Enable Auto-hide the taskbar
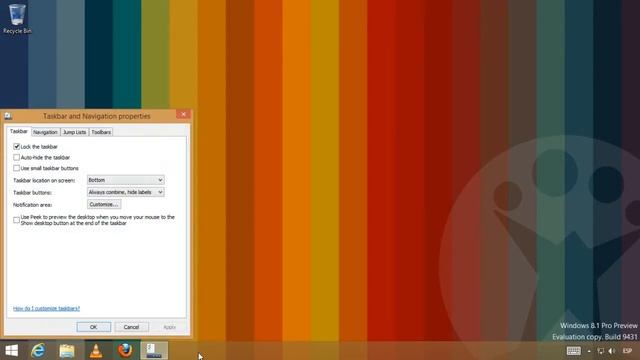Screen dimensions: 640x360 point(17,157)
